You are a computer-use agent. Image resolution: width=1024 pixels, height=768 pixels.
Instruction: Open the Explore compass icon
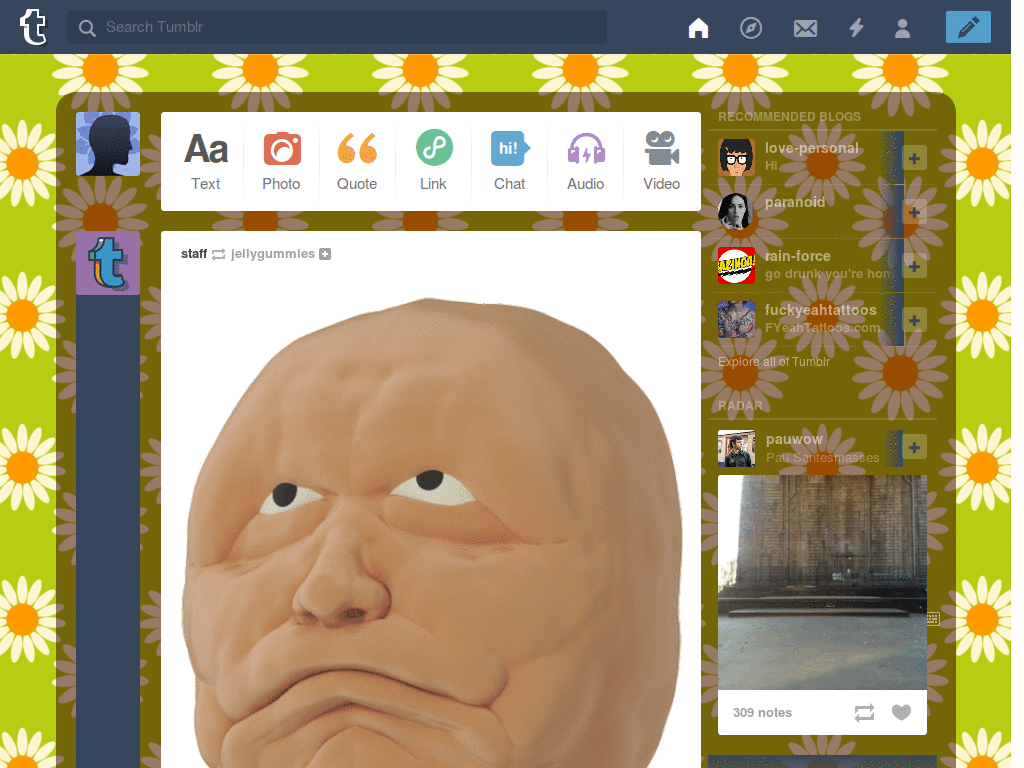click(x=751, y=27)
